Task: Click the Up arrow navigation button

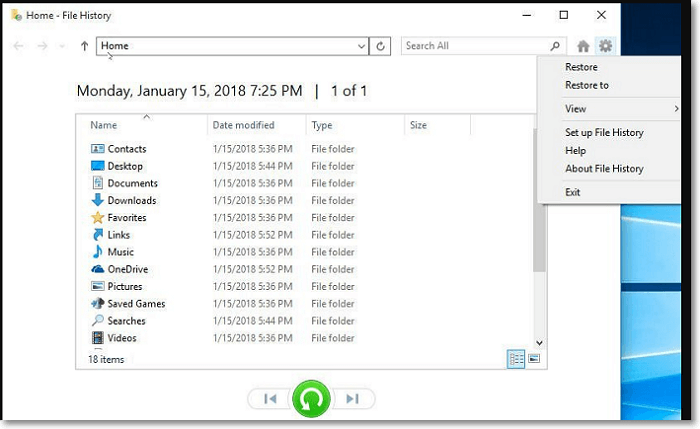Action: (85, 46)
